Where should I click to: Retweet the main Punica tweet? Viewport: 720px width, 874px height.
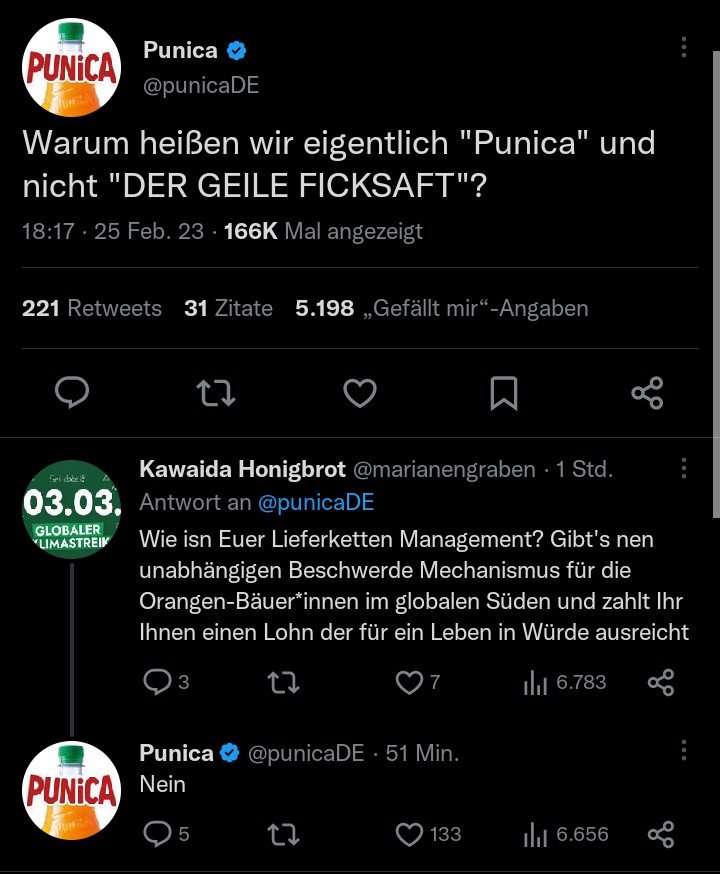click(x=216, y=392)
